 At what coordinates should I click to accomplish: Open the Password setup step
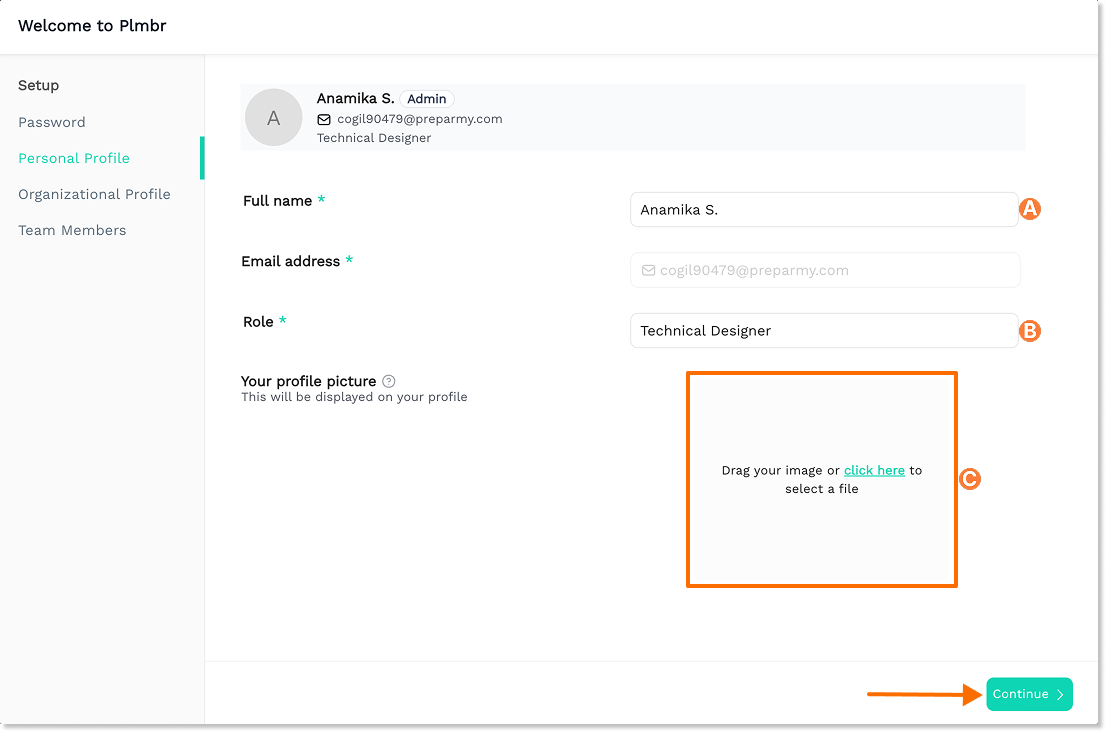51,123
